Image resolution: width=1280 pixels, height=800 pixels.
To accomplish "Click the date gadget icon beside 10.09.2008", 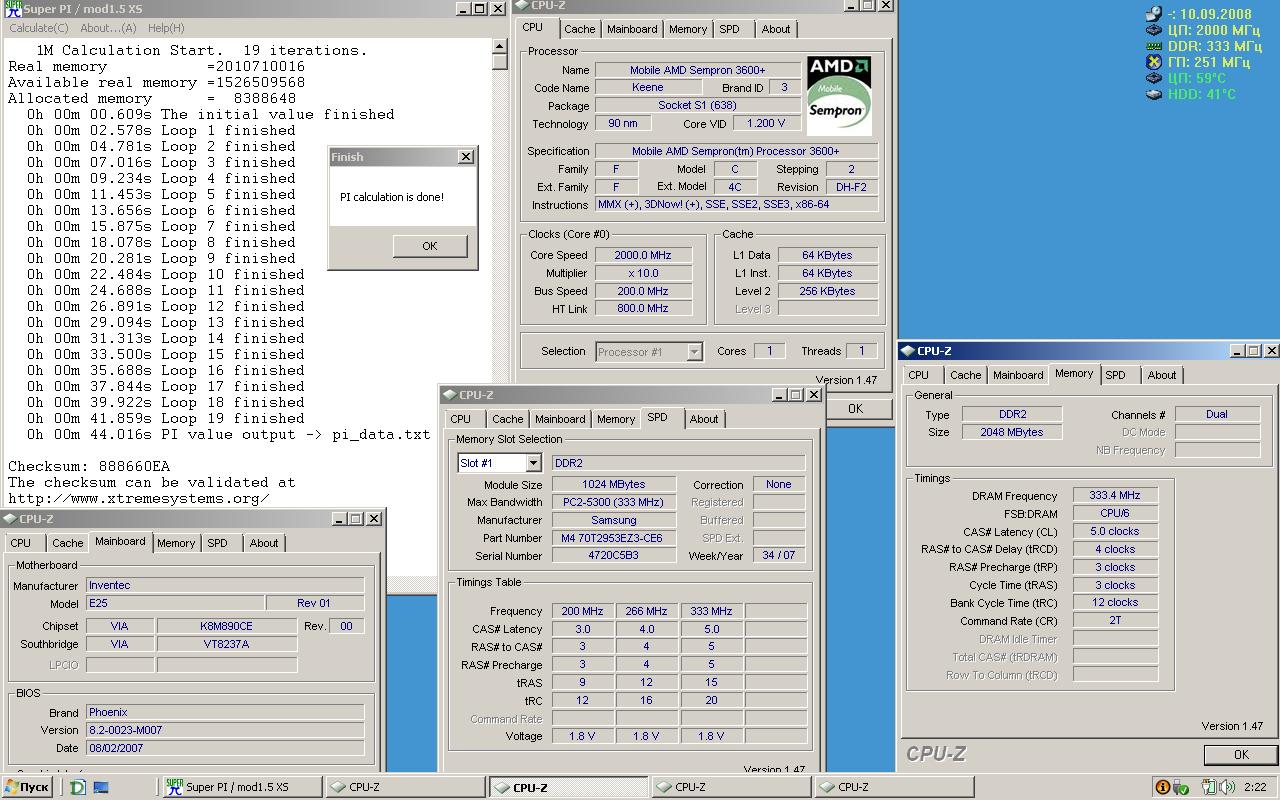I will pyautogui.click(x=1154, y=14).
